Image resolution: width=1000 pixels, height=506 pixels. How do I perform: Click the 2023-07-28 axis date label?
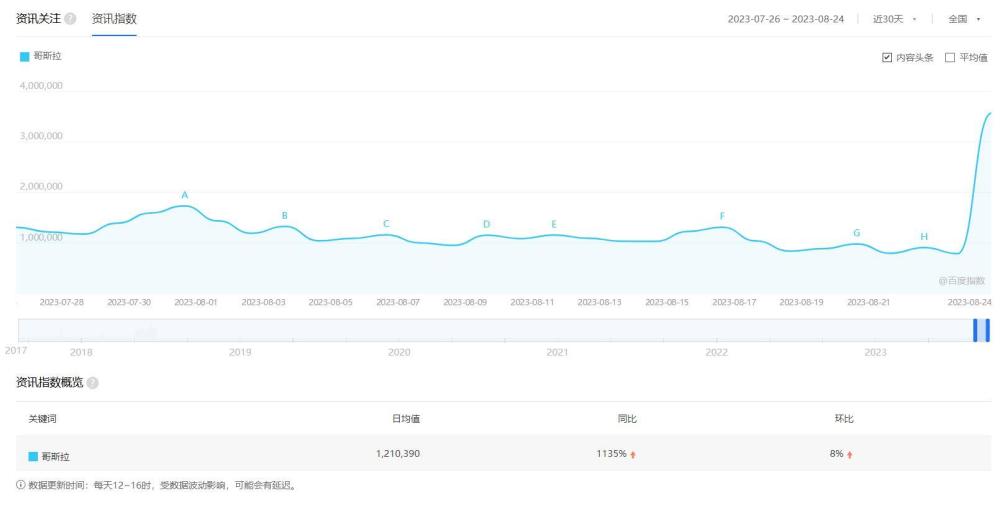[x=61, y=302]
